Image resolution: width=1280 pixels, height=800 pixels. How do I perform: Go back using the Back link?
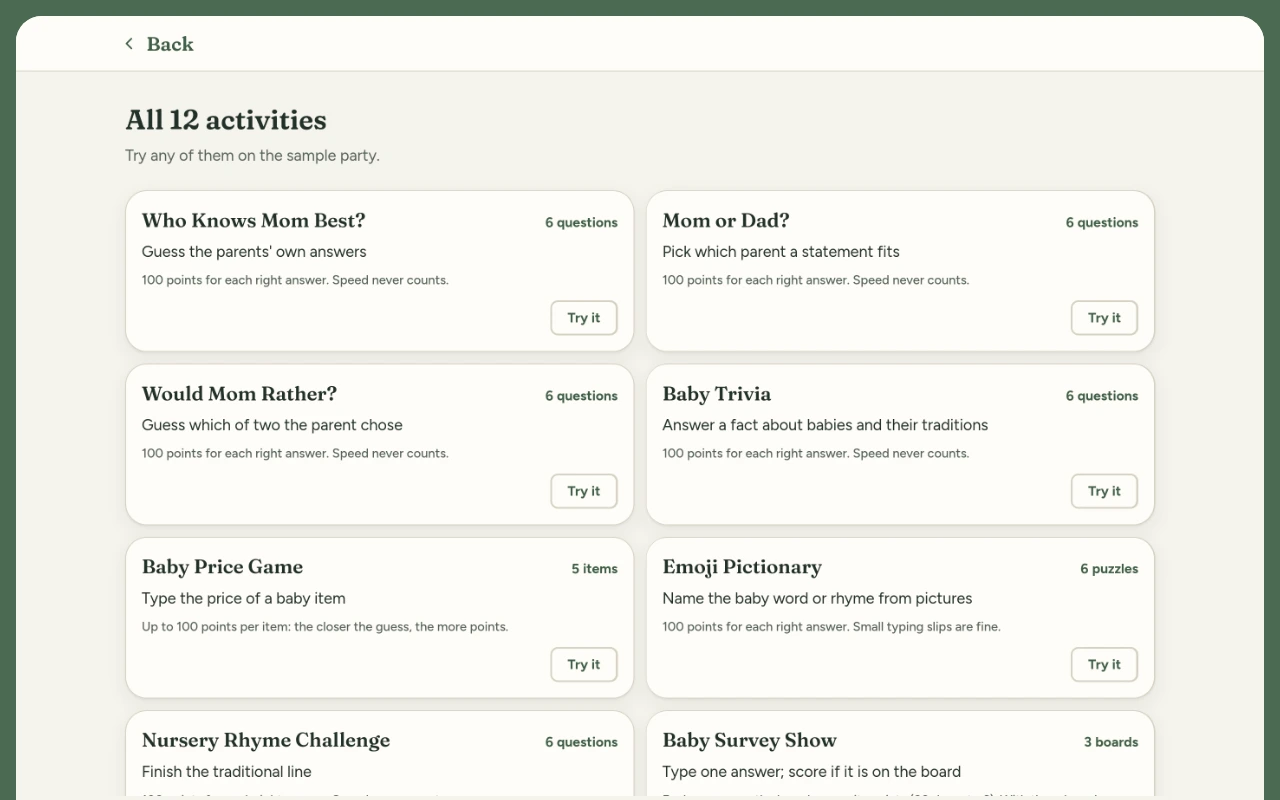(x=159, y=44)
